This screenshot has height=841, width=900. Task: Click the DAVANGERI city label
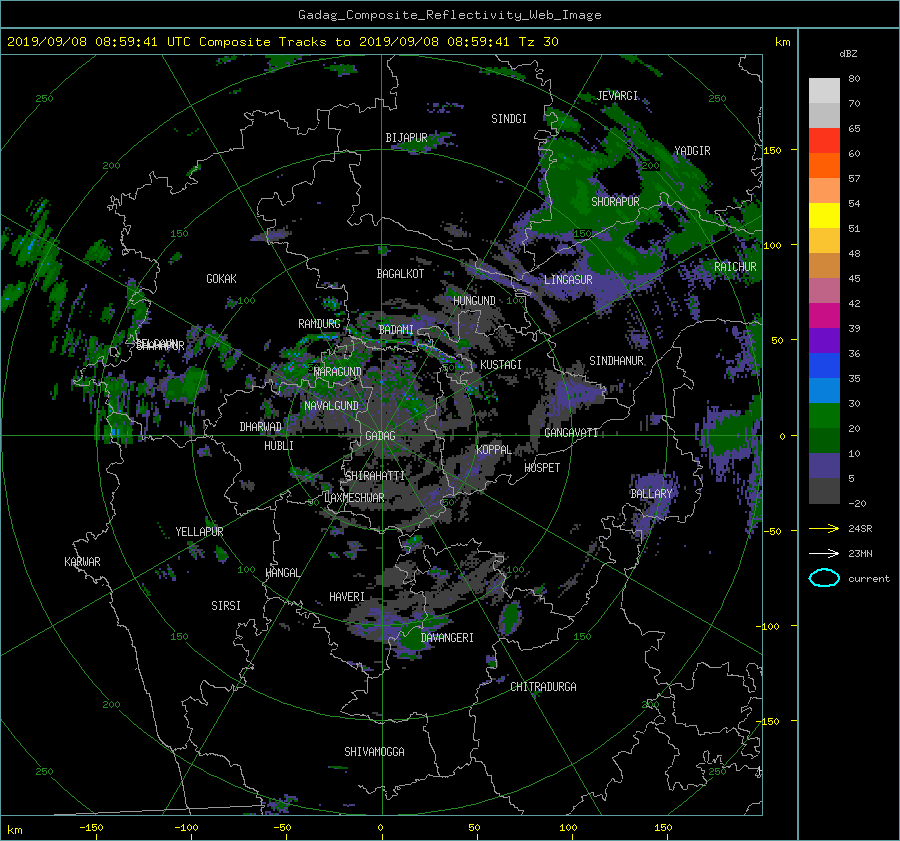tap(447, 638)
